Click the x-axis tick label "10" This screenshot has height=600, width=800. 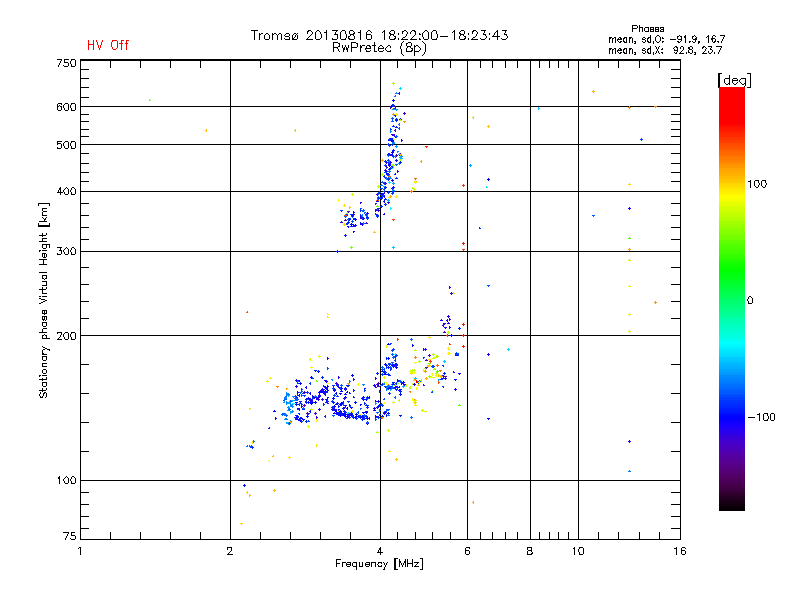tap(578, 551)
